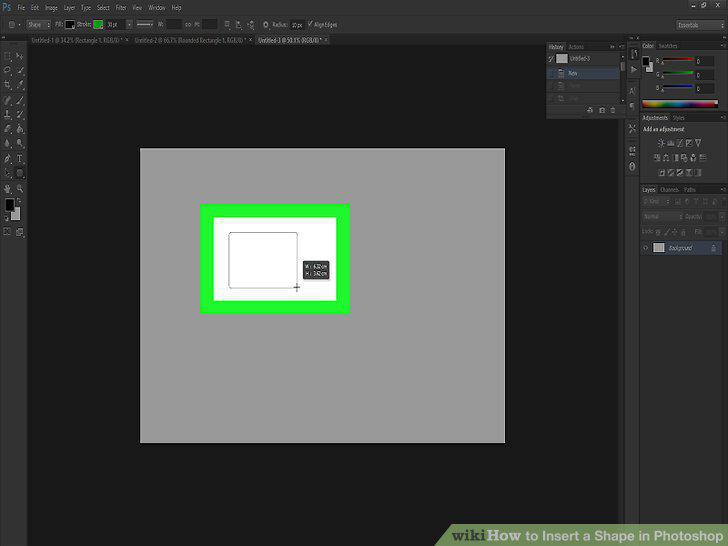Switch to Untitled-1 document tab

(76, 40)
